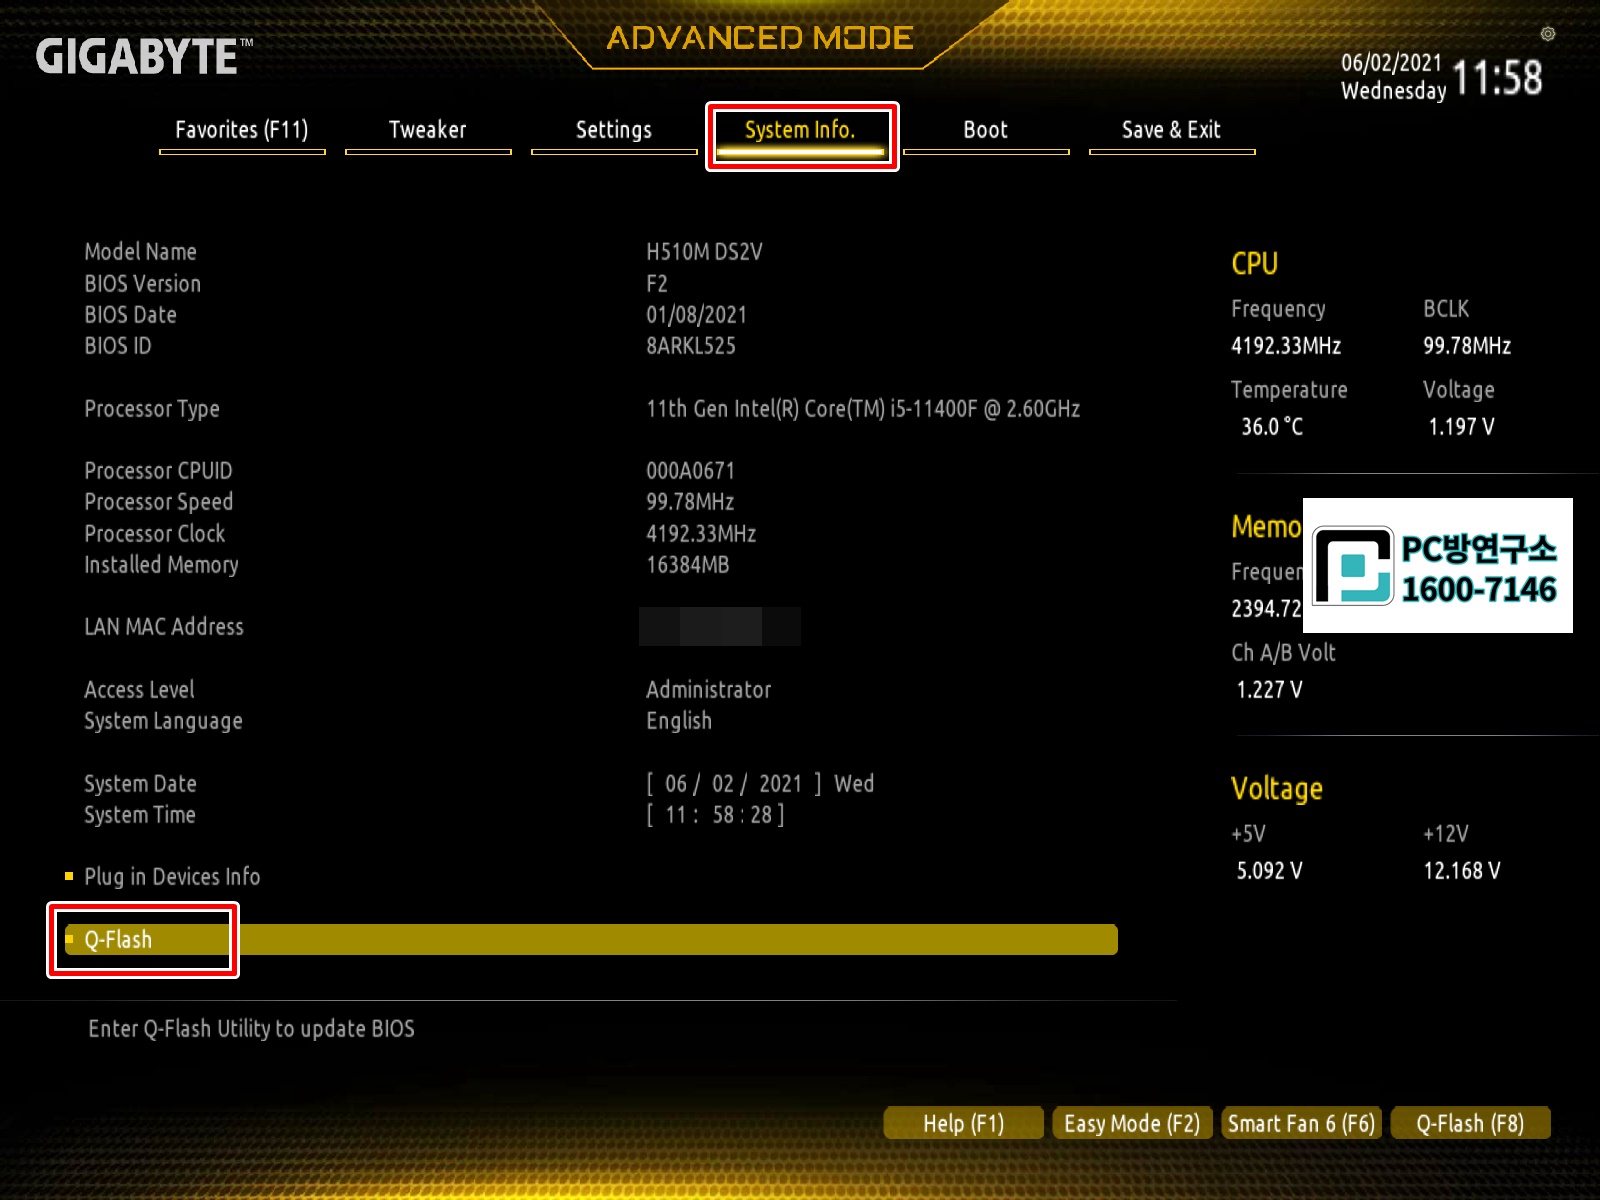Click the +12V reading 12.168 V
Image resolution: width=1600 pixels, height=1200 pixels.
(x=1462, y=871)
